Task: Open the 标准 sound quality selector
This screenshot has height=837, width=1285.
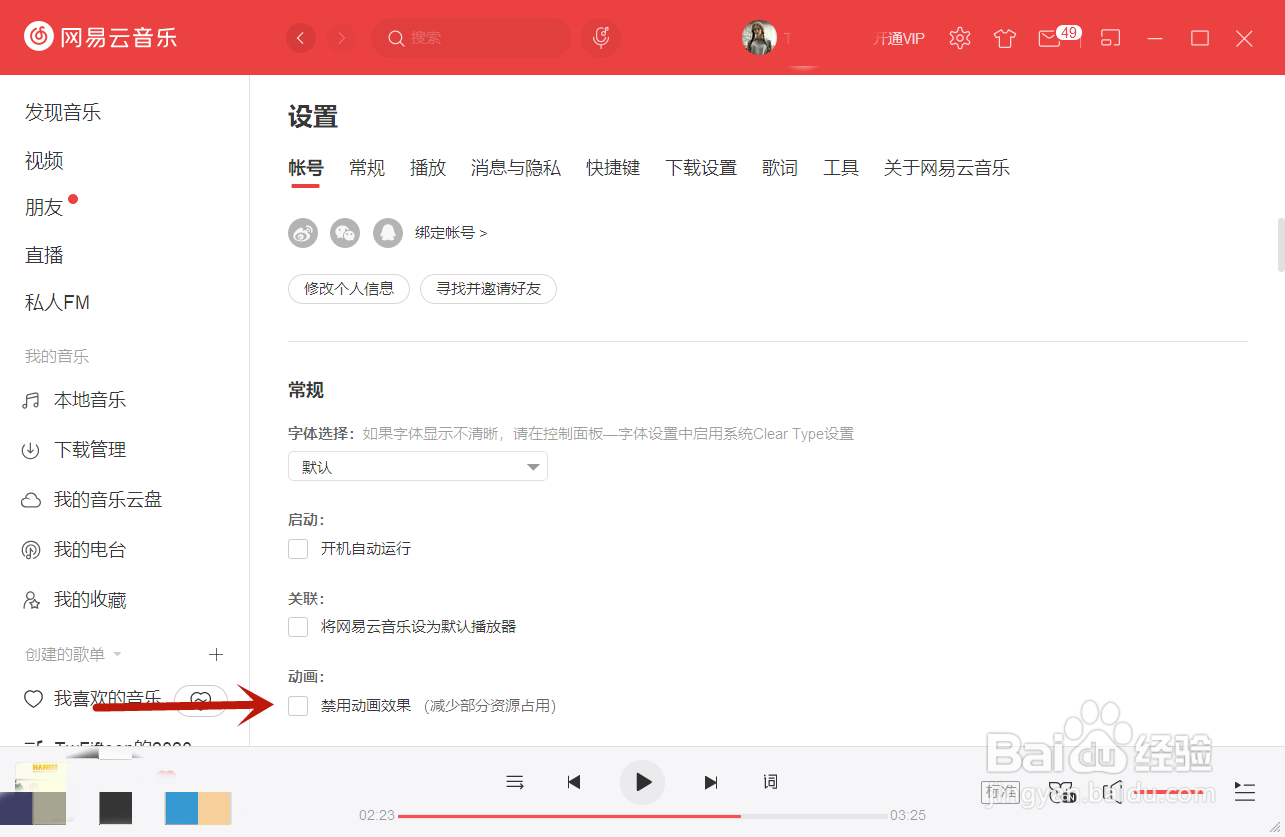Action: [x=1000, y=792]
